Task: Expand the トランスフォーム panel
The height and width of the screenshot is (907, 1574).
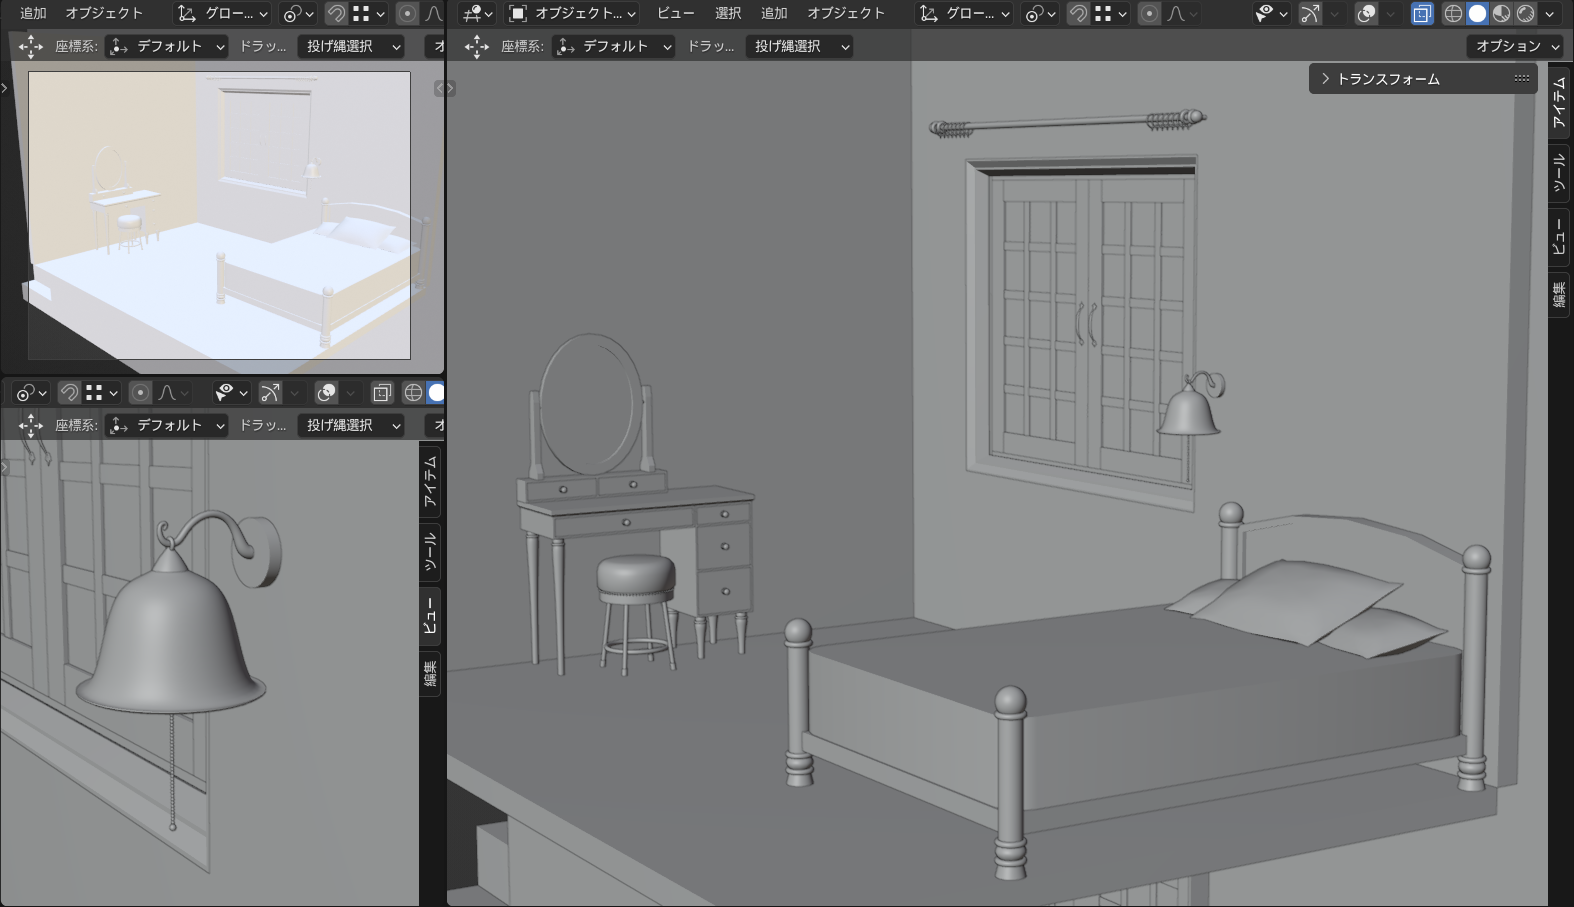Action: coord(1380,78)
